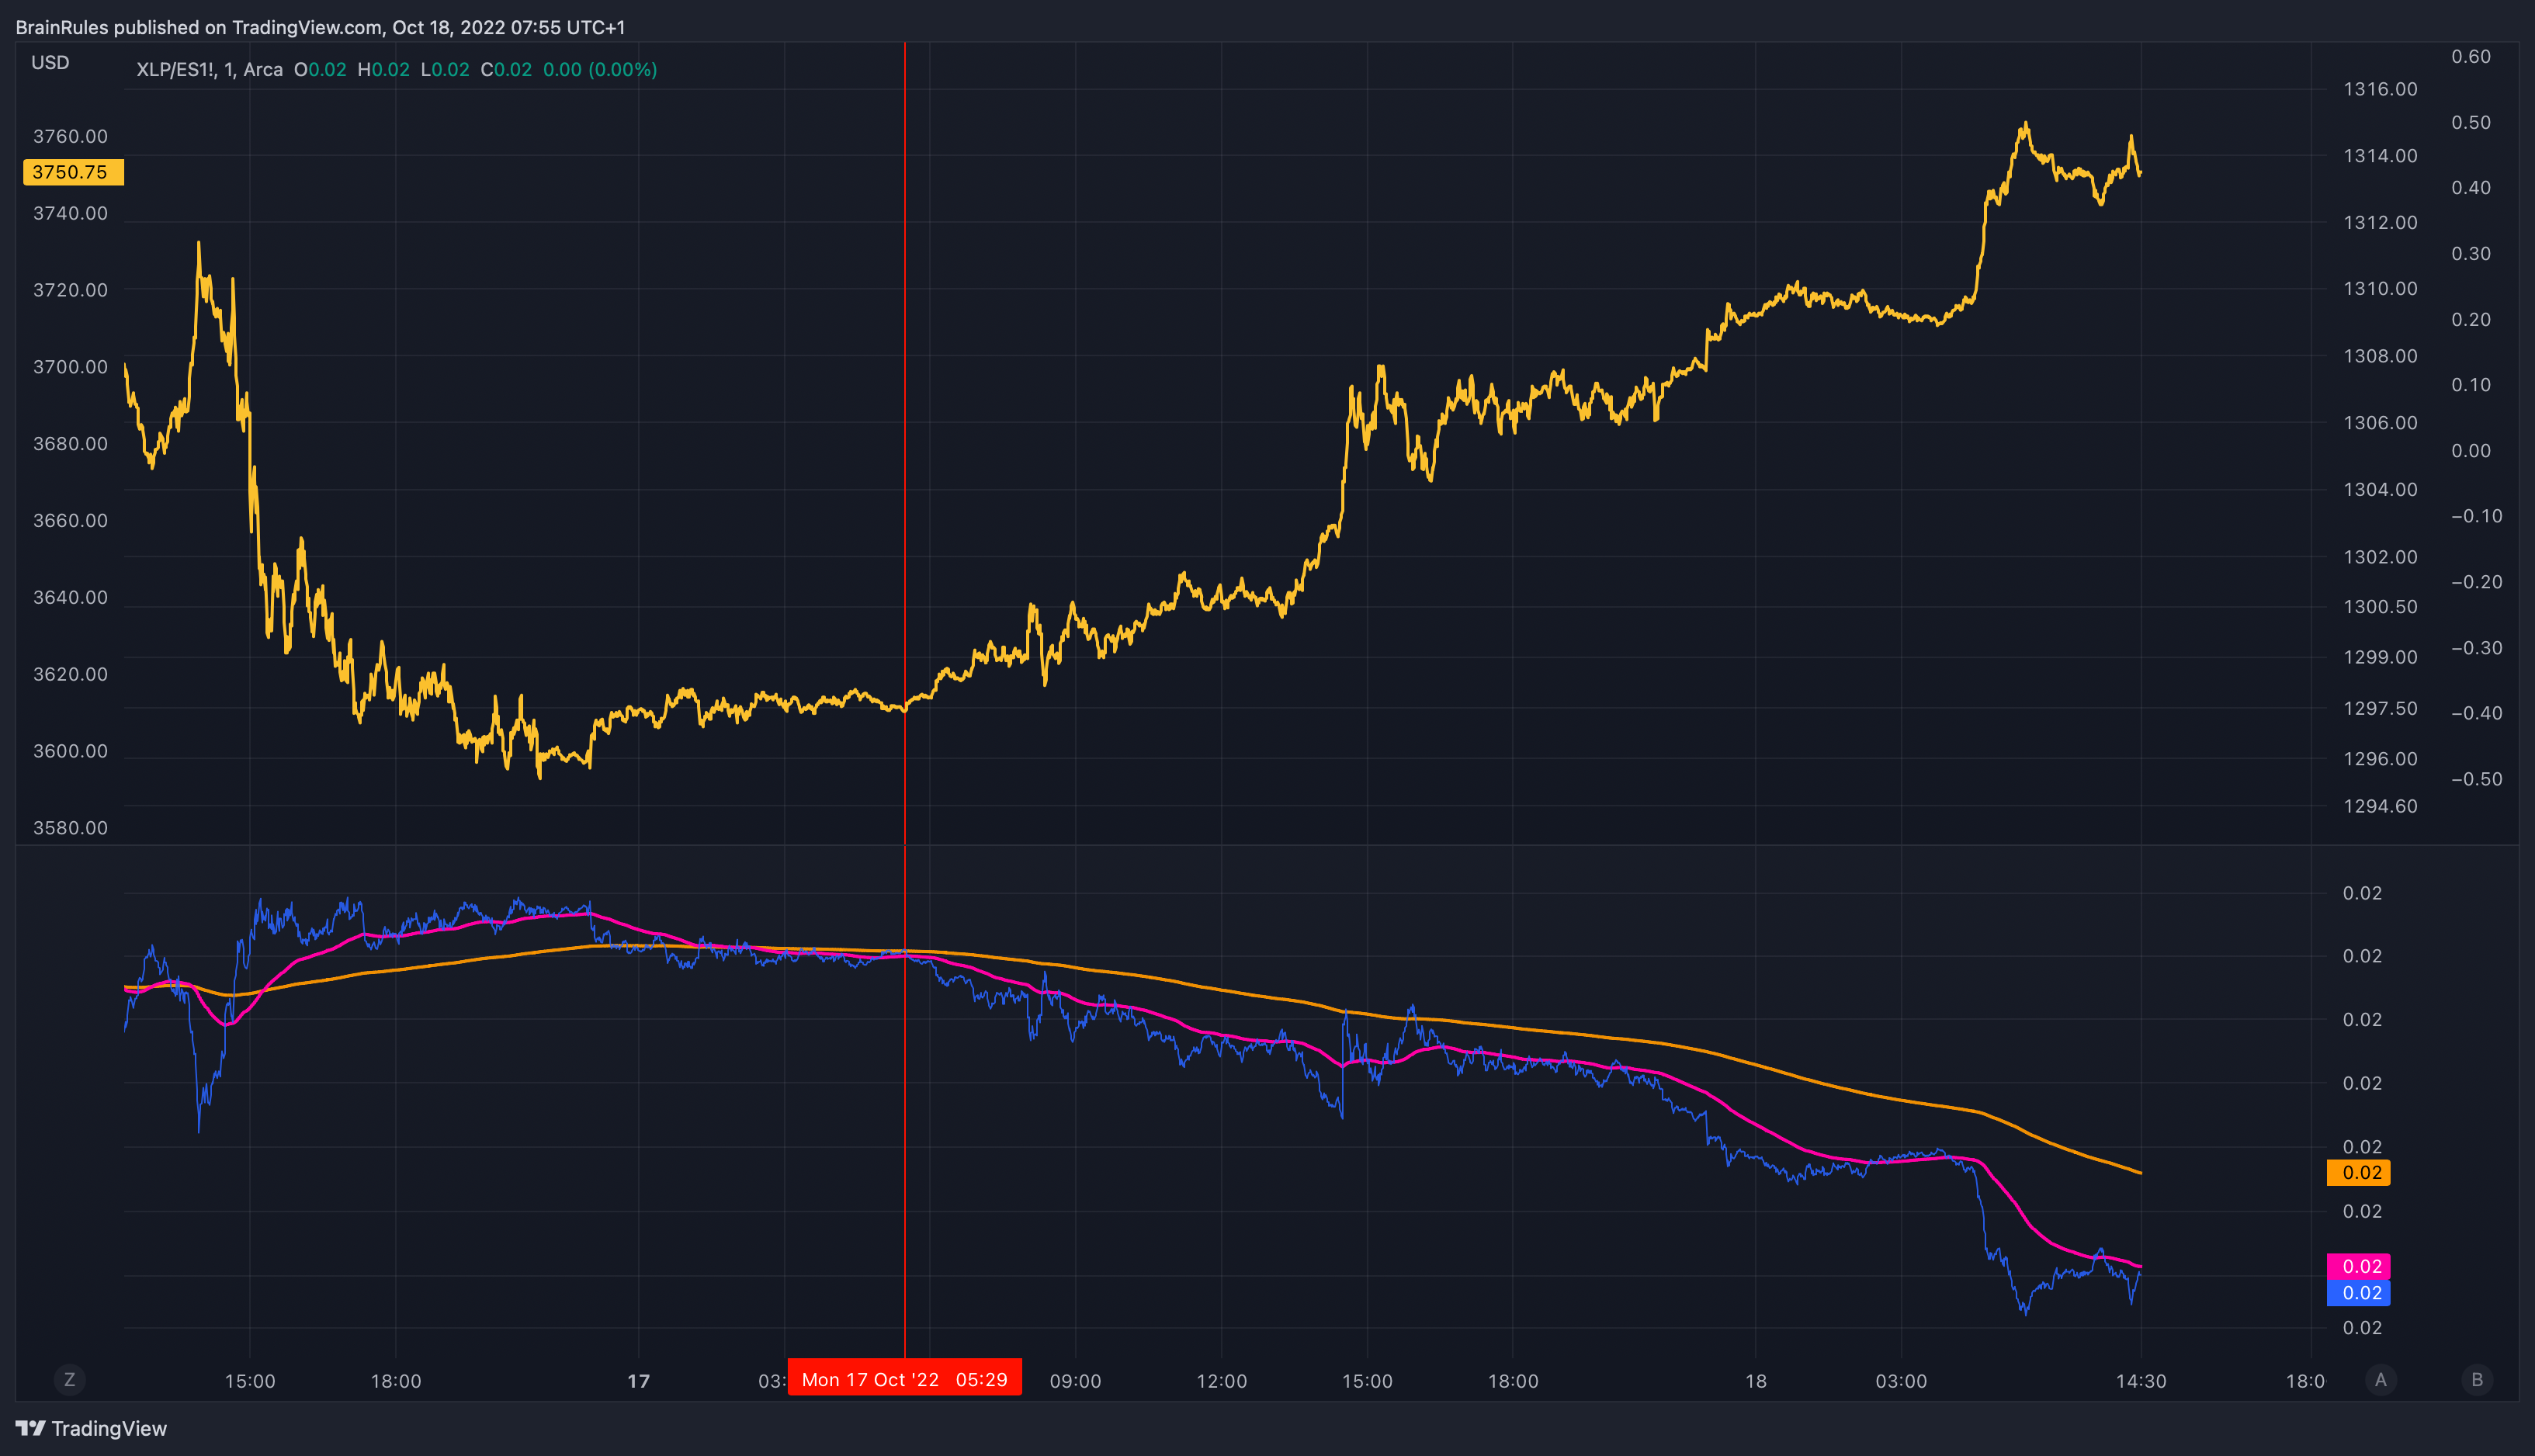Click the 0.50 far-right scale label
The height and width of the screenshot is (1456, 2535).
(2471, 122)
